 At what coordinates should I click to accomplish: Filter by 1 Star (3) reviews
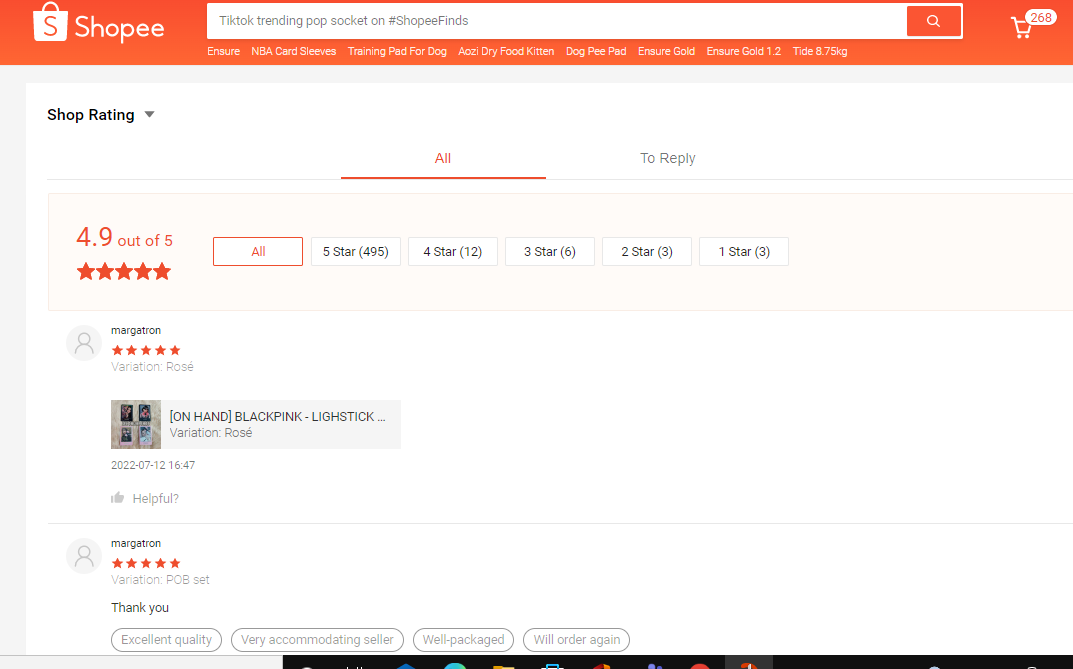click(744, 252)
